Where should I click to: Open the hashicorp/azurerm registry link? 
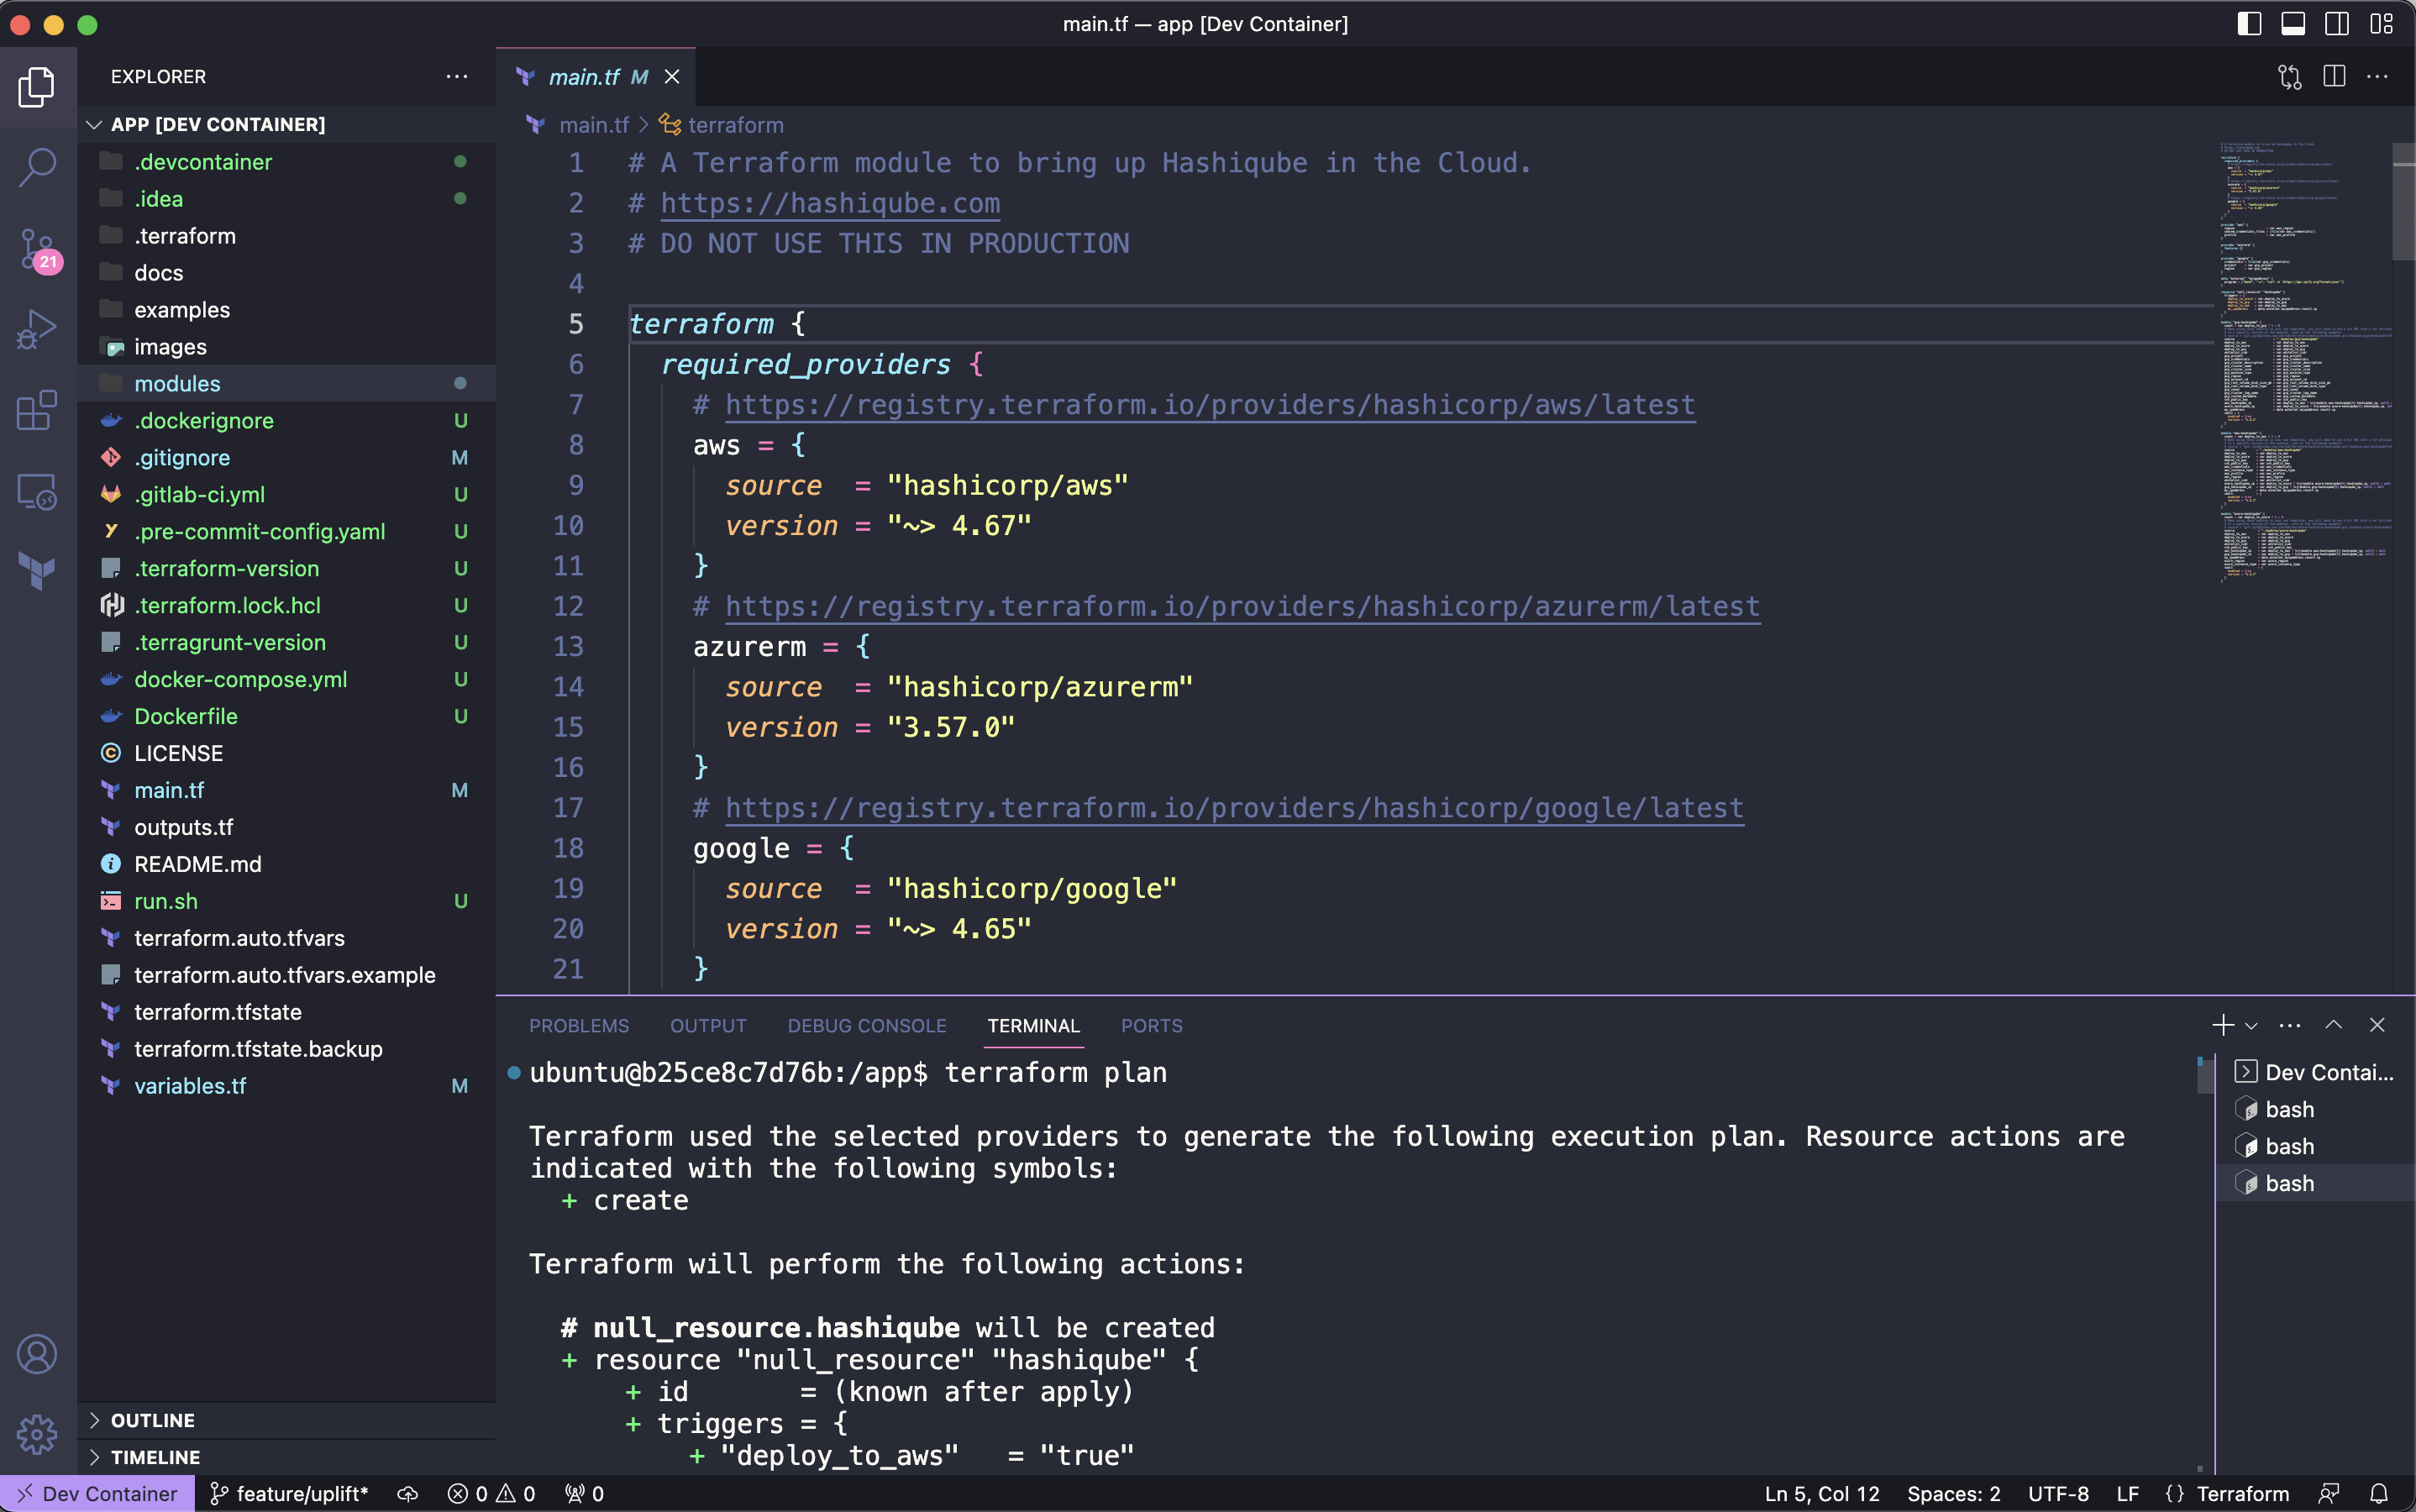click(1242, 607)
